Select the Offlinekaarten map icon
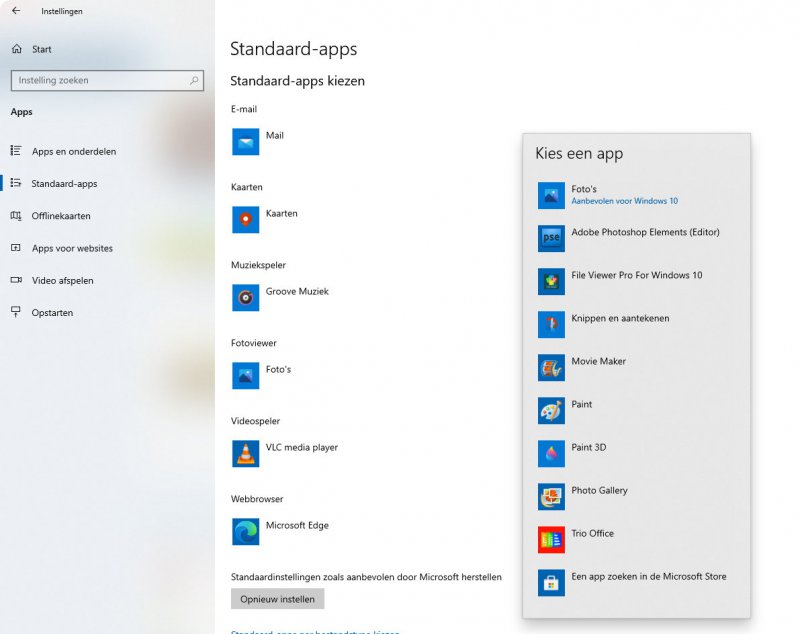The height and width of the screenshot is (634, 800). [16, 215]
